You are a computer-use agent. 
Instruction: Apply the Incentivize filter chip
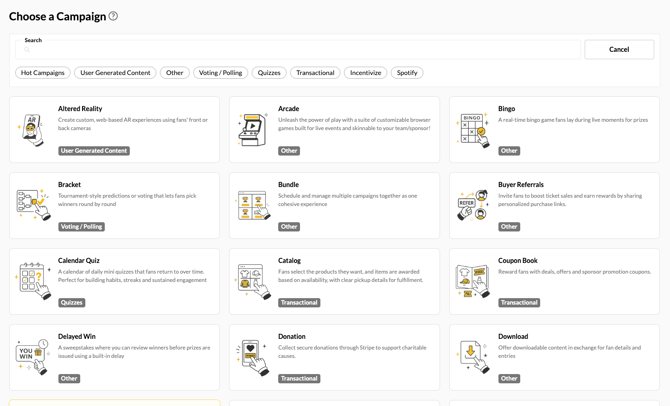click(365, 73)
